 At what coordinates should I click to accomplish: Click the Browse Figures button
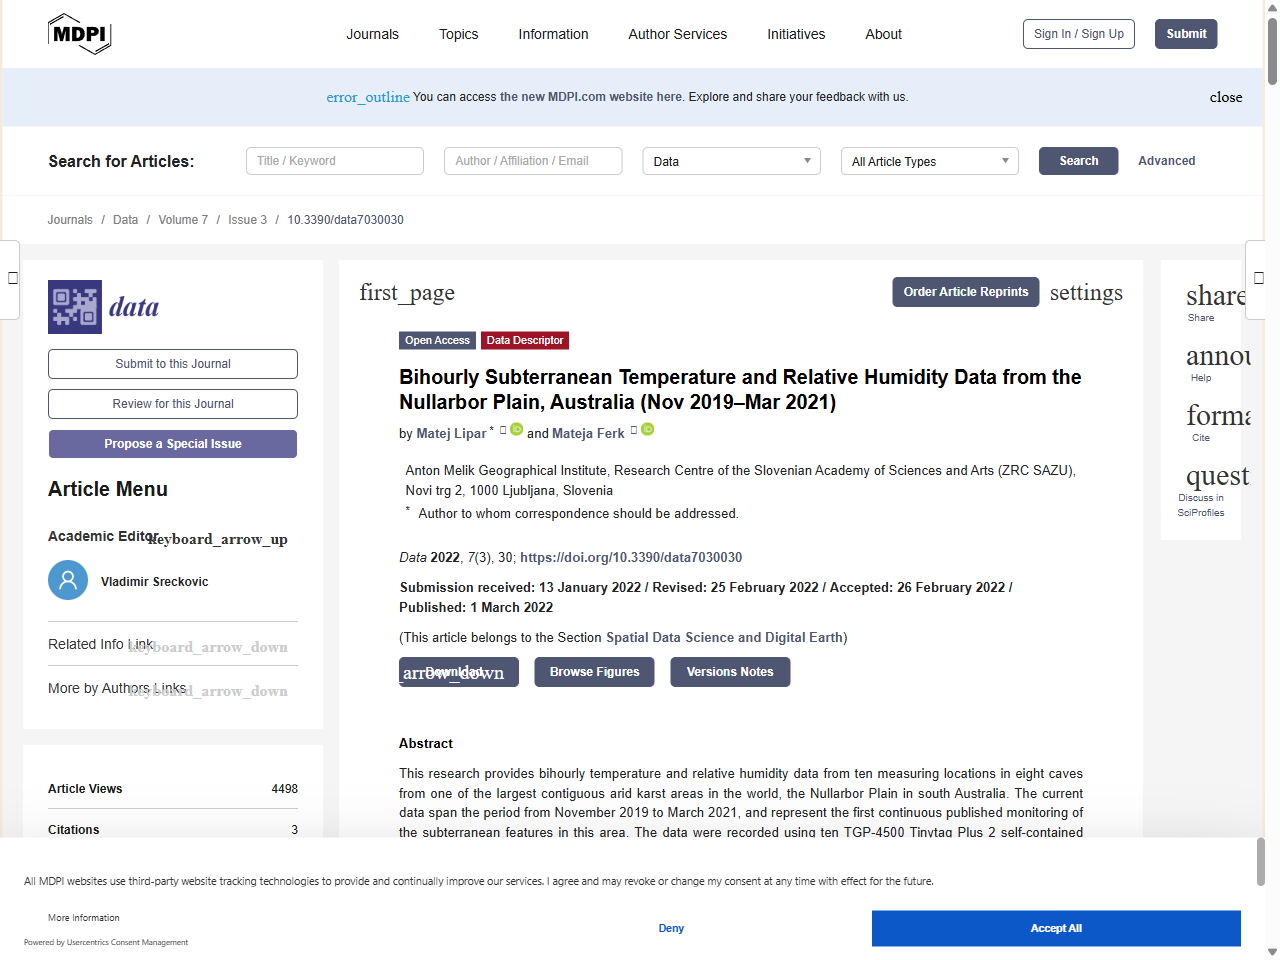click(594, 672)
